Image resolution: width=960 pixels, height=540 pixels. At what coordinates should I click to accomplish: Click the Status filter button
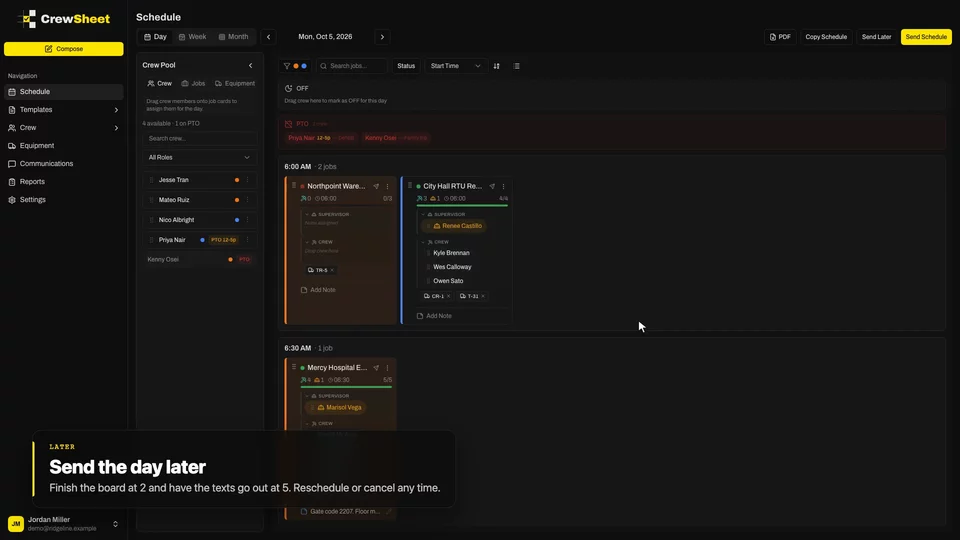click(406, 66)
